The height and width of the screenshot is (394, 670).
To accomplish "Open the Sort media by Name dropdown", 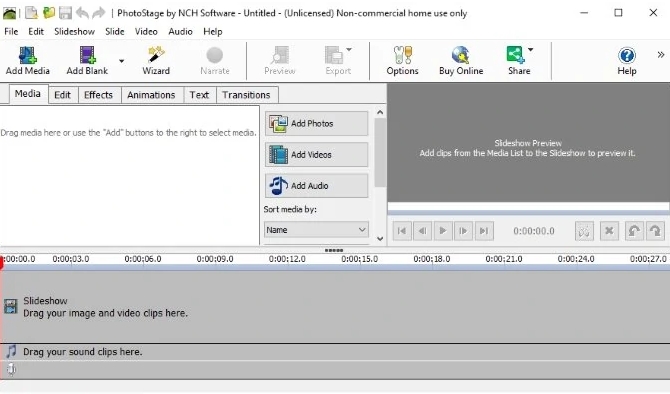I will pos(316,230).
